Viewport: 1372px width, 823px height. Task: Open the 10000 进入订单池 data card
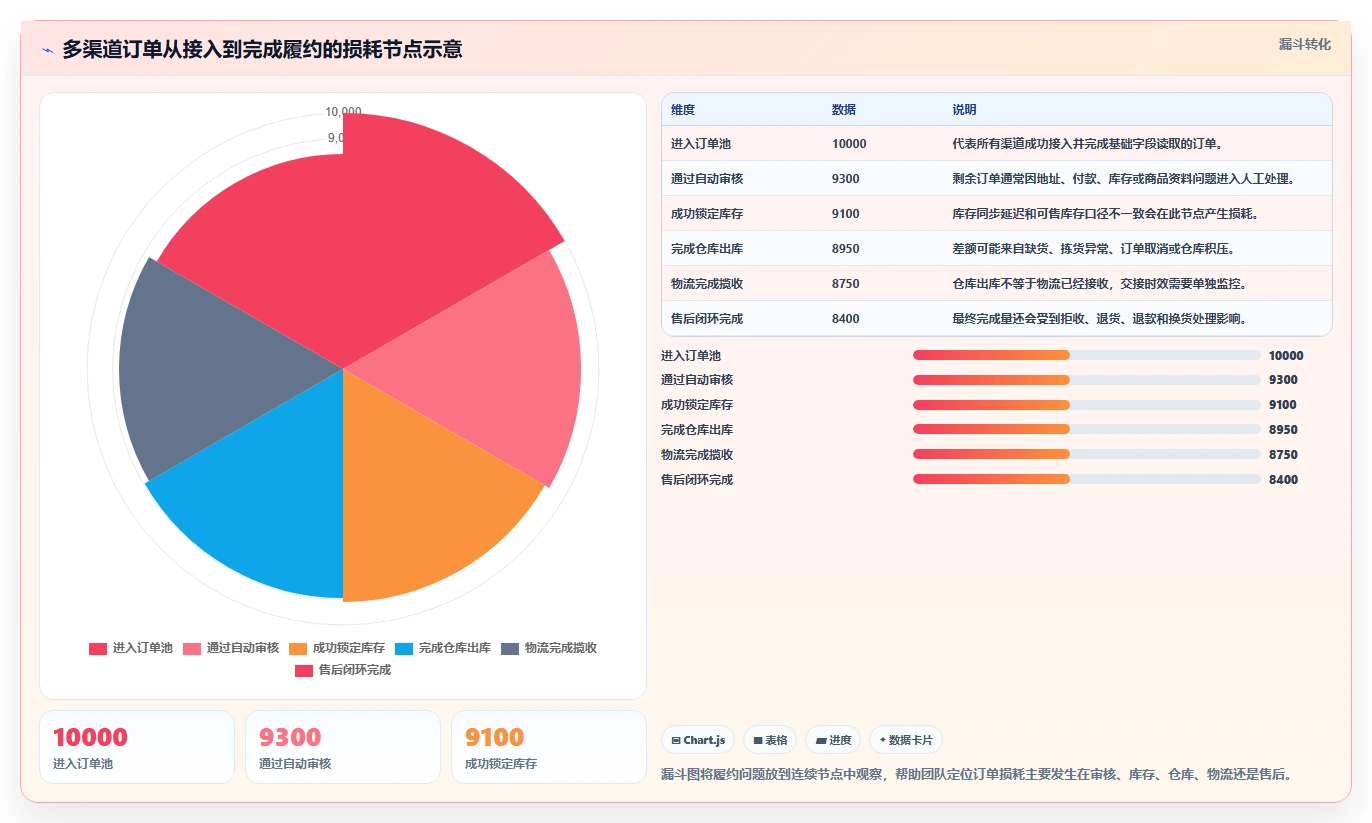[137, 747]
